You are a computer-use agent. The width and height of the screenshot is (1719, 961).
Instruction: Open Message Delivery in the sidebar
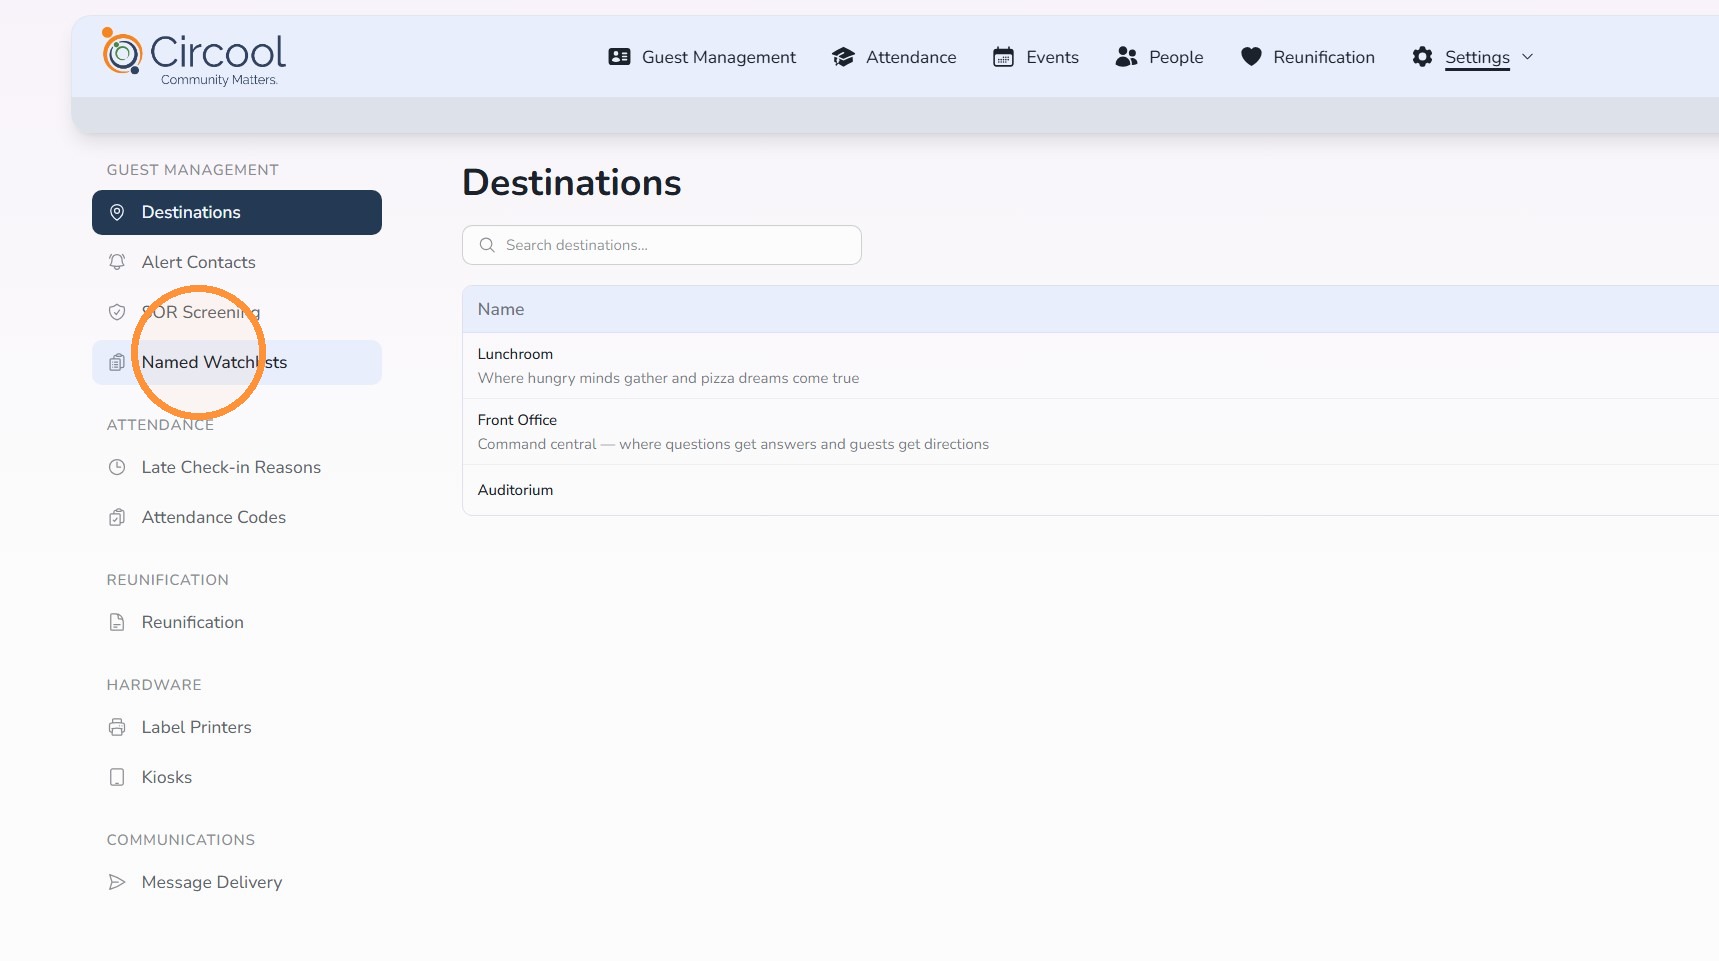[237, 882]
